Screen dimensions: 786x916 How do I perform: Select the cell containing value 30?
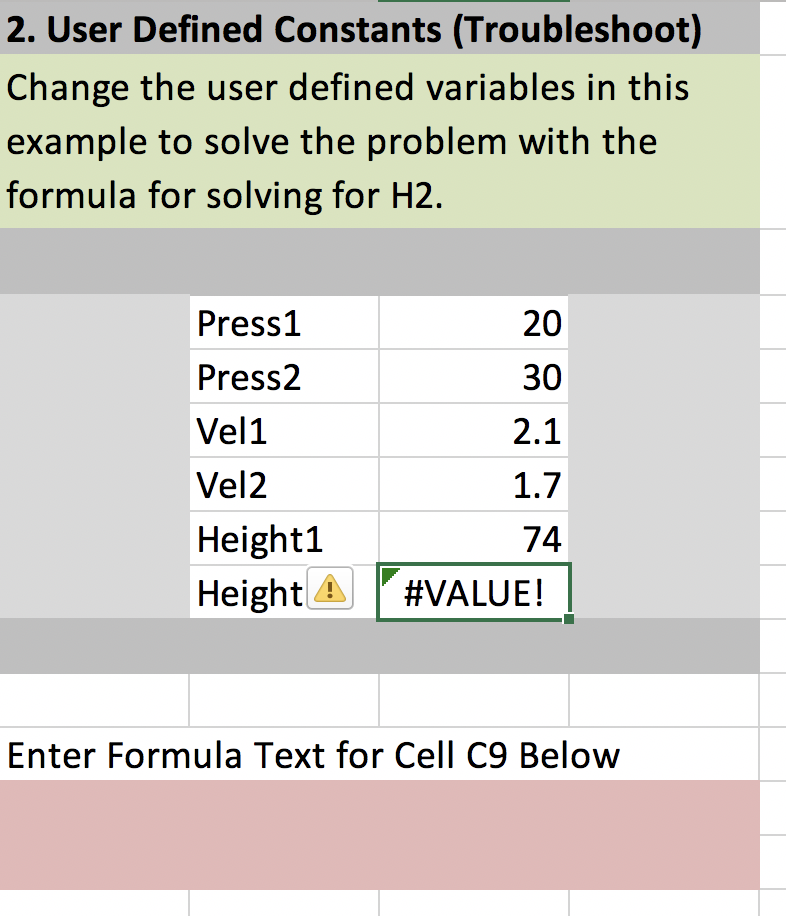click(x=473, y=377)
